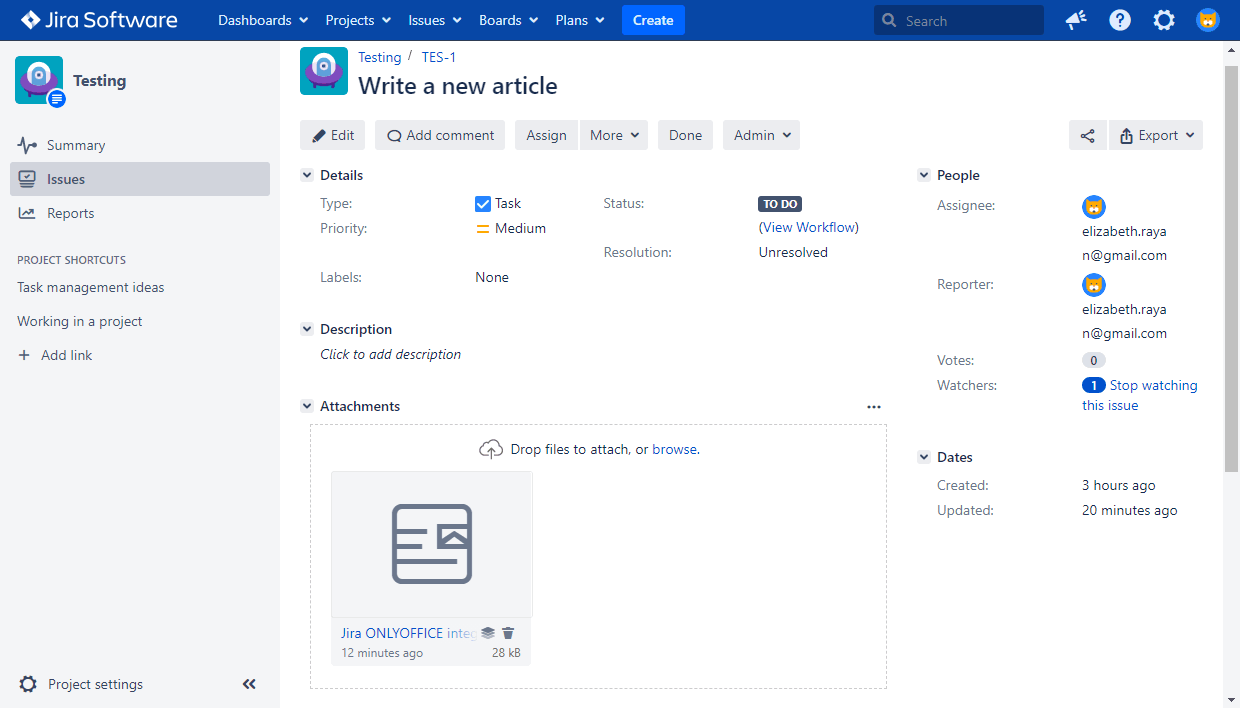The height and width of the screenshot is (708, 1240).
Task: Click the View Workflow link
Action: pyautogui.click(x=808, y=227)
